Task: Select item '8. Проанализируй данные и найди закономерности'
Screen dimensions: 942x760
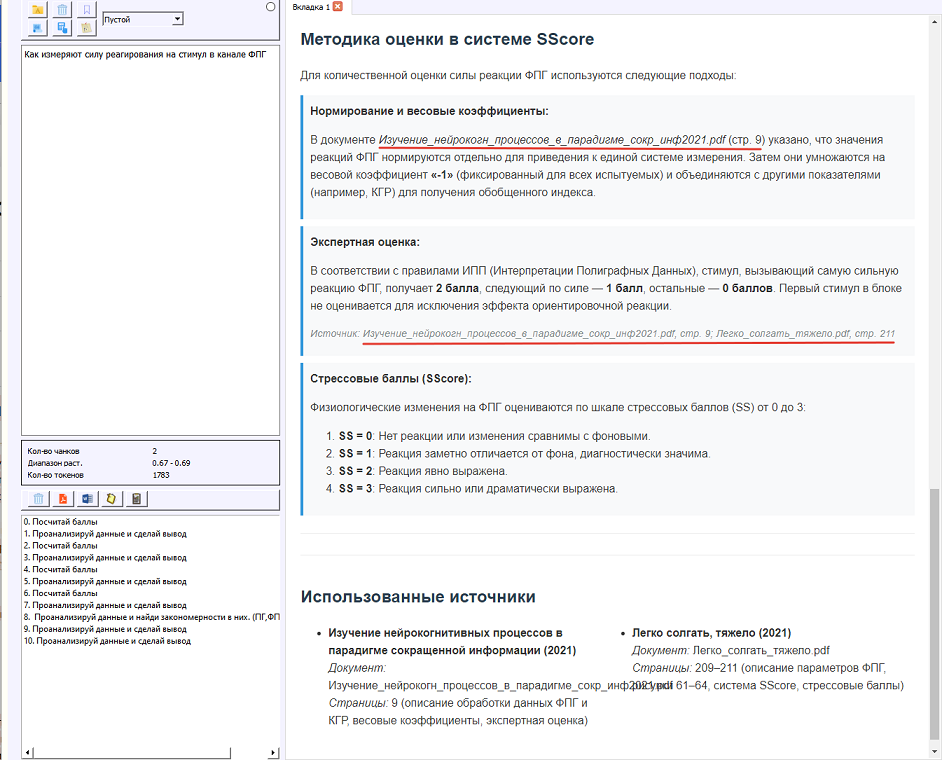Action: click(140, 617)
